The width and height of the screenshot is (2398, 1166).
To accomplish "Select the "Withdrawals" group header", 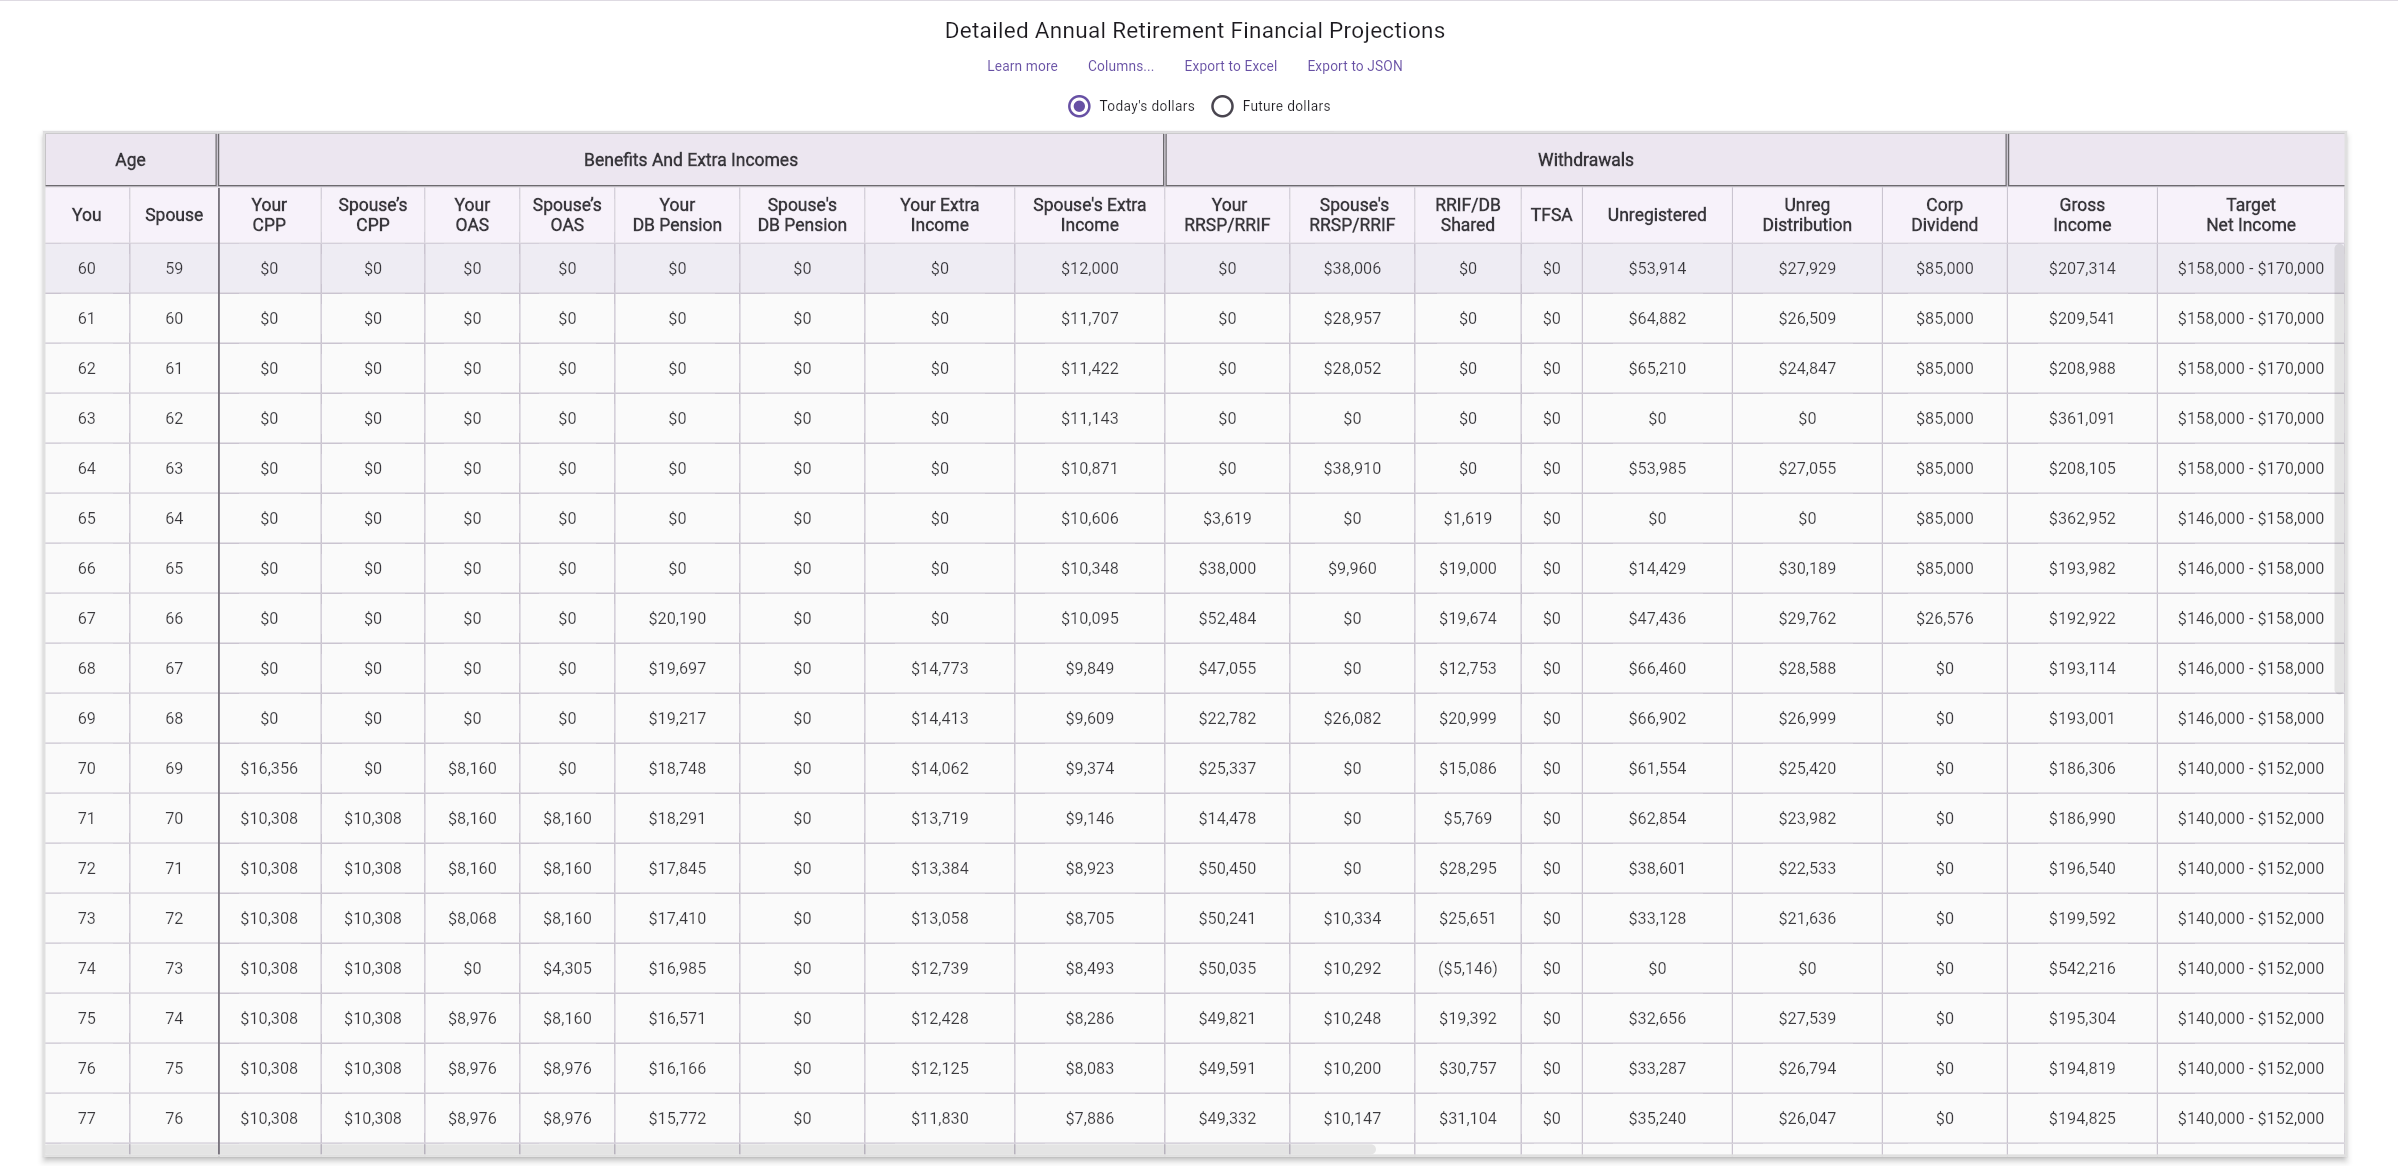I will click(x=1584, y=159).
